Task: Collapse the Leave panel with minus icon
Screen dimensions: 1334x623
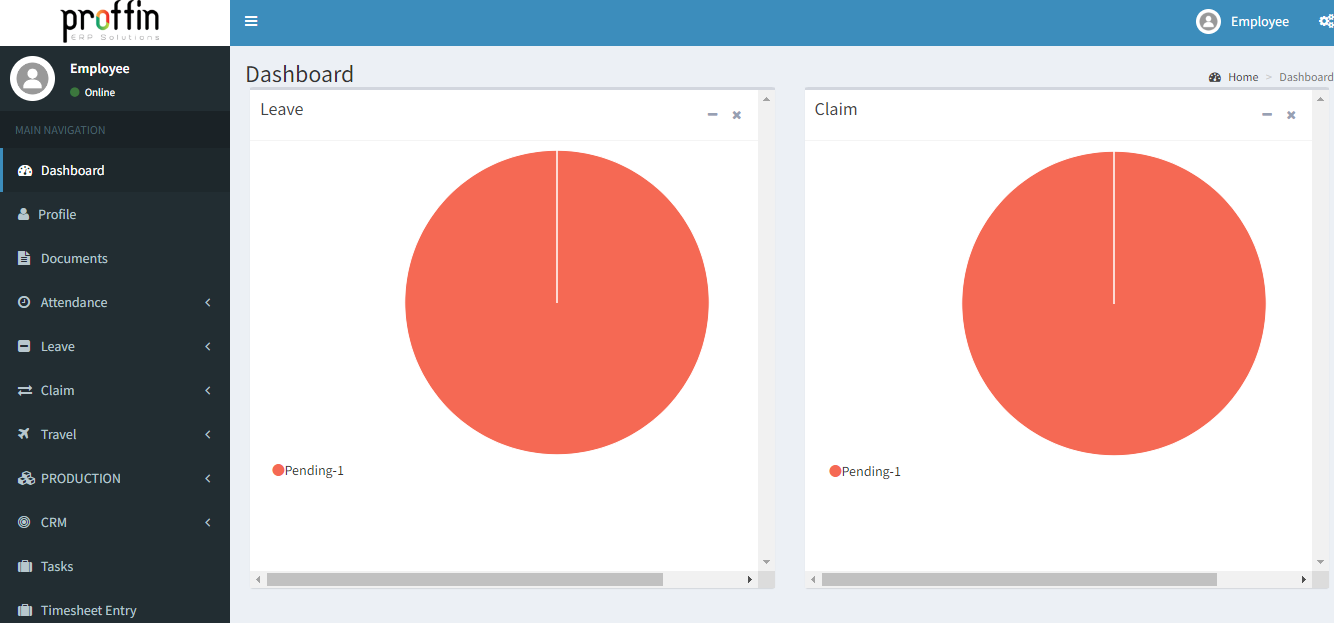Action: (713, 115)
